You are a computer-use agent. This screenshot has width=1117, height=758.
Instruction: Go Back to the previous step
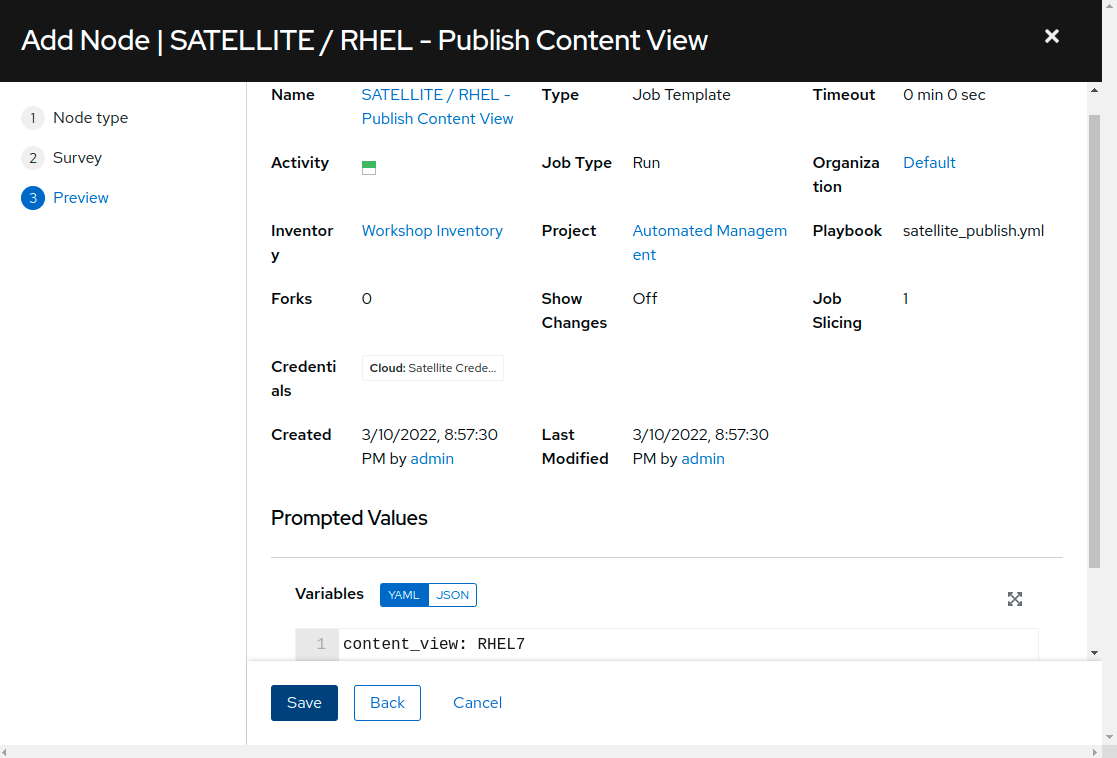tap(388, 702)
